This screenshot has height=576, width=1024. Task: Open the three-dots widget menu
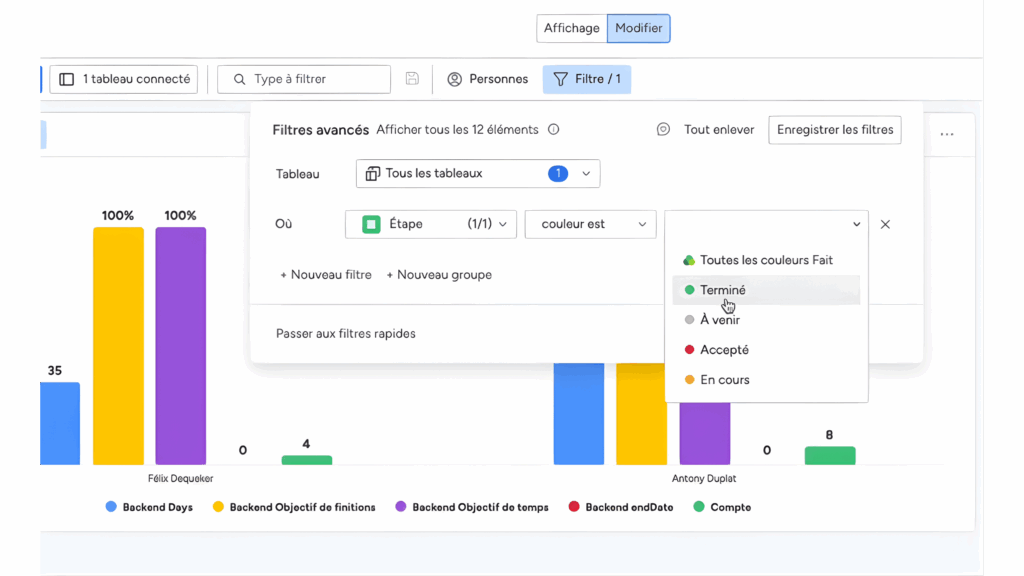point(947,134)
